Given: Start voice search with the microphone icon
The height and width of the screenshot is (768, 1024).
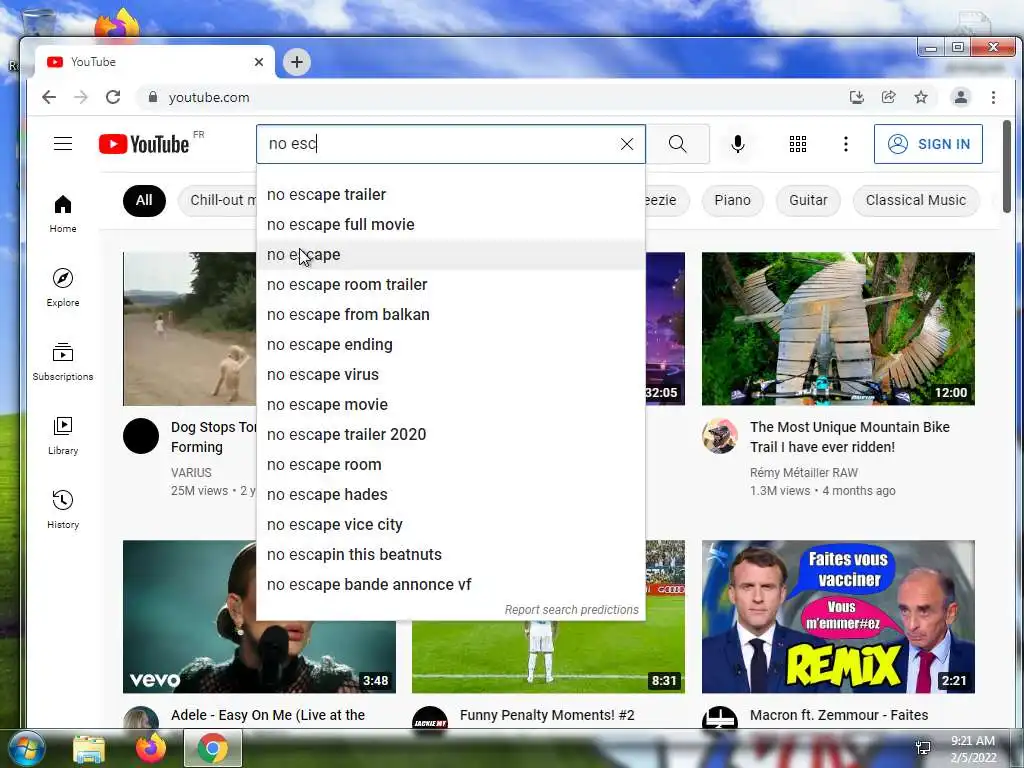Looking at the screenshot, I should [738, 144].
